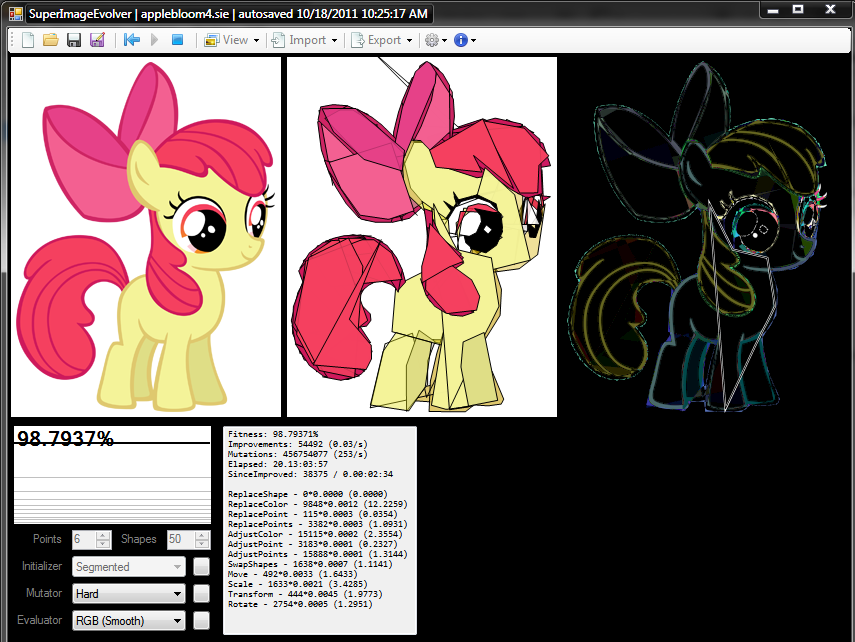Click the Shapes value field

pos(180,539)
